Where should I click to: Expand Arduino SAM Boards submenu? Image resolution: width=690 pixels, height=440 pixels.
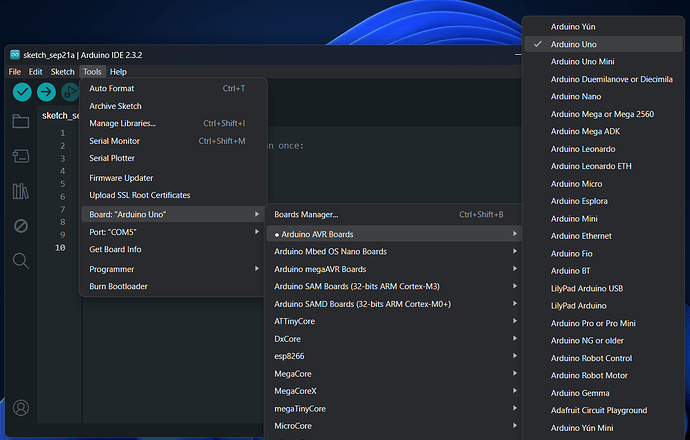[x=394, y=286]
